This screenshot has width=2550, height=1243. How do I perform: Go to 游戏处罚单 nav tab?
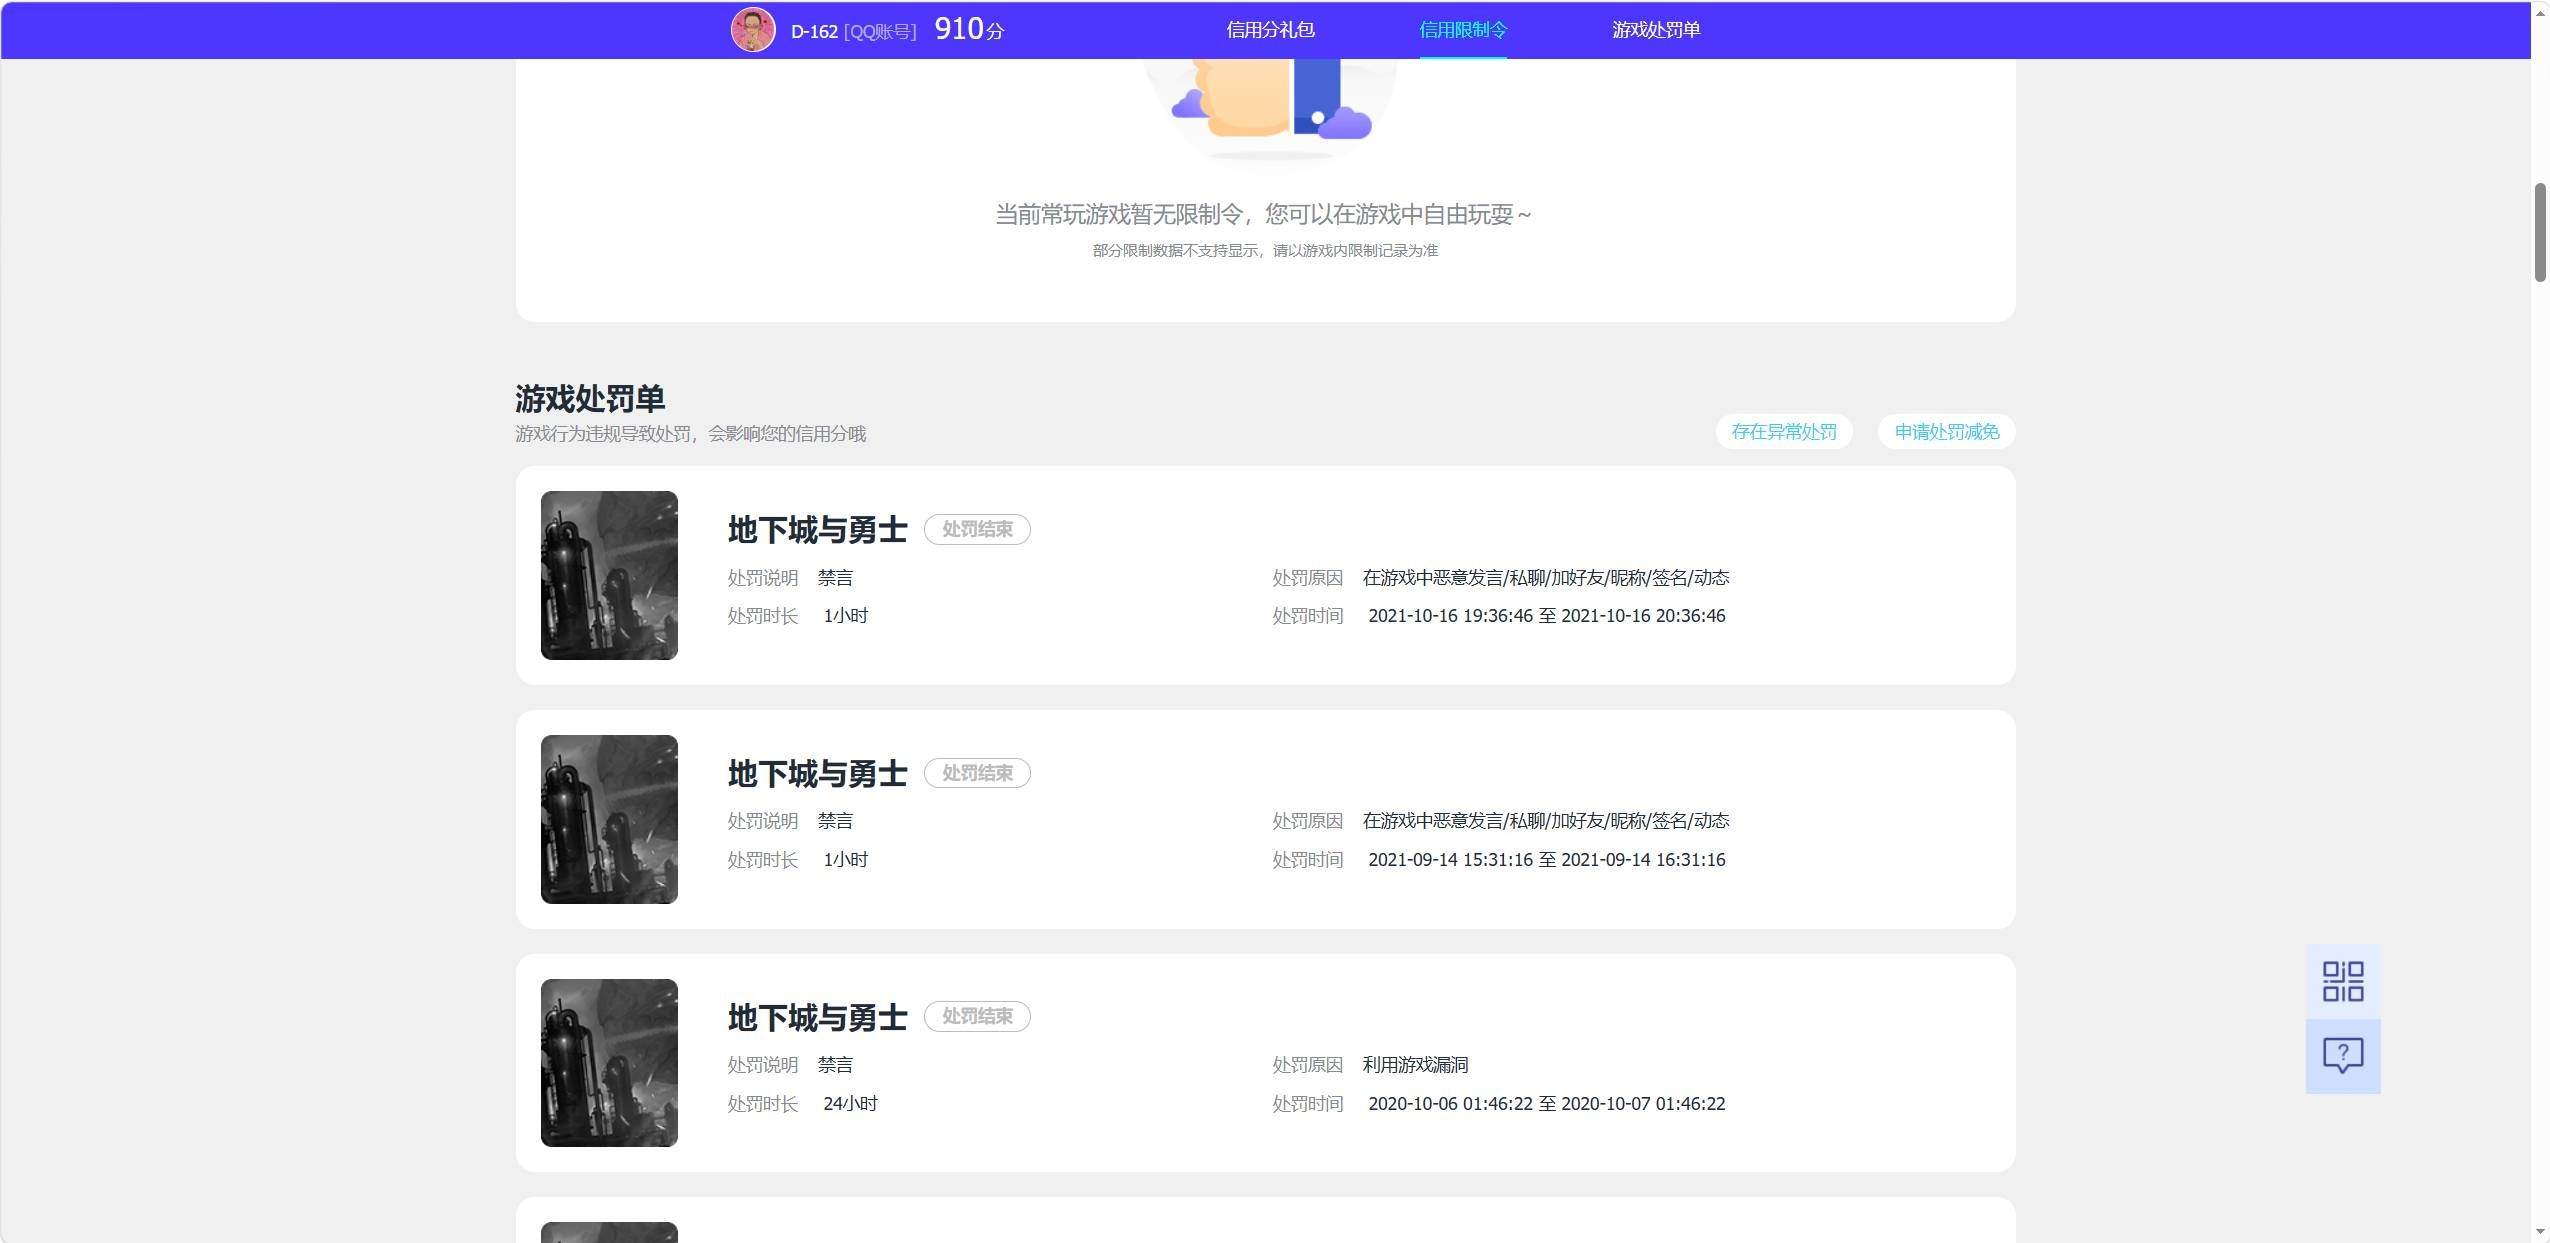tap(1655, 30)
